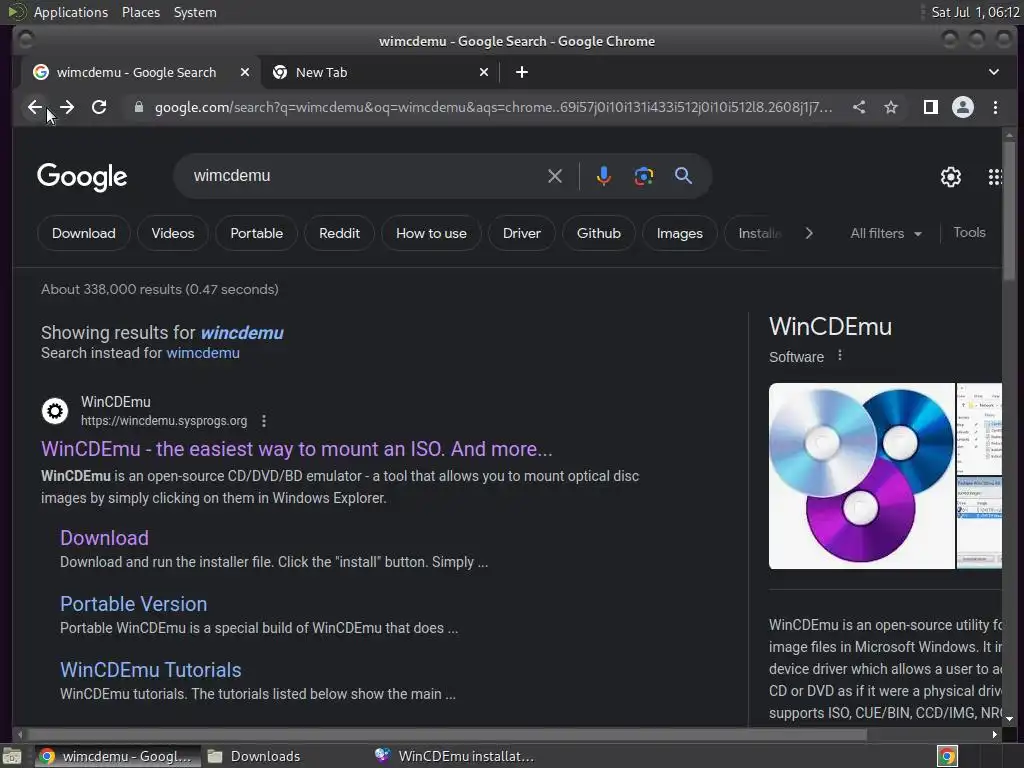Viewport: 1024px width, 768px height.
Task: Open the WinCDEmu easiest way result title
Action: (x=296, y=449)
